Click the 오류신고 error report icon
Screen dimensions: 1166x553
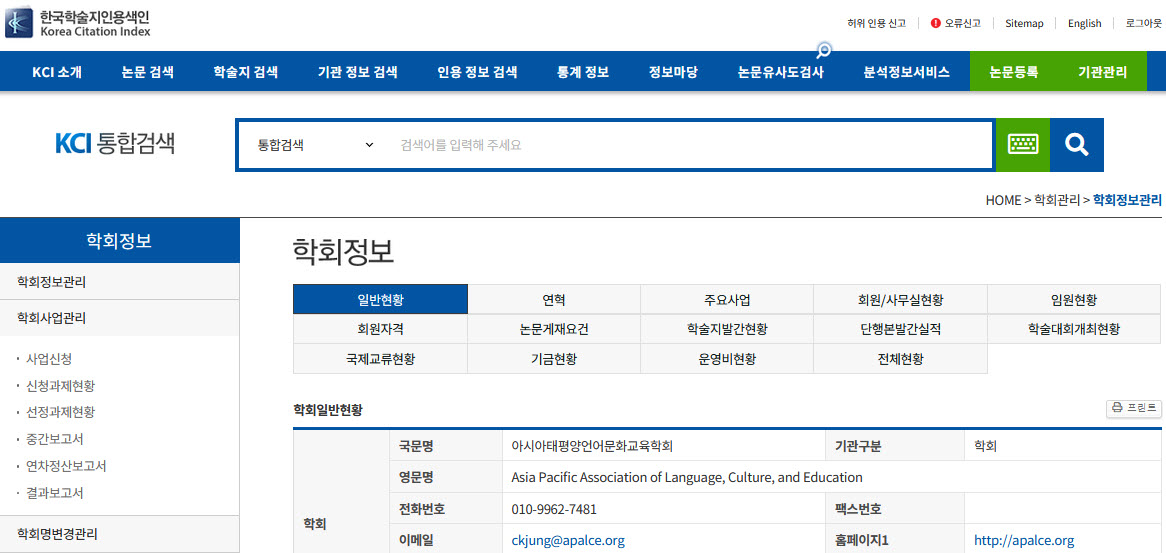(x=935, y=23)
